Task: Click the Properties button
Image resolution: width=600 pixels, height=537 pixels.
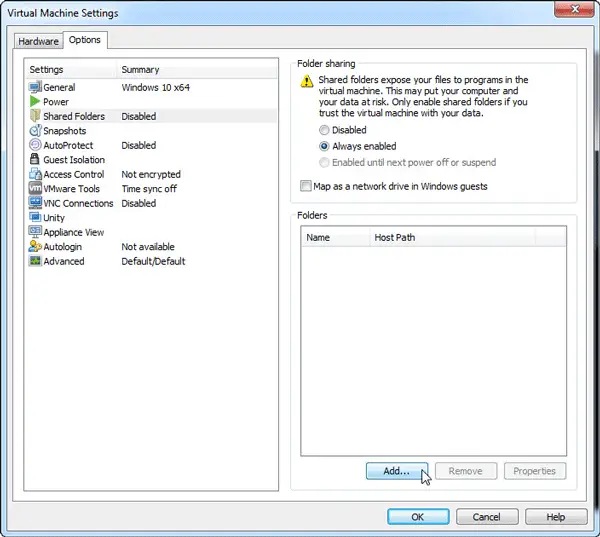Action: point(535,471)
